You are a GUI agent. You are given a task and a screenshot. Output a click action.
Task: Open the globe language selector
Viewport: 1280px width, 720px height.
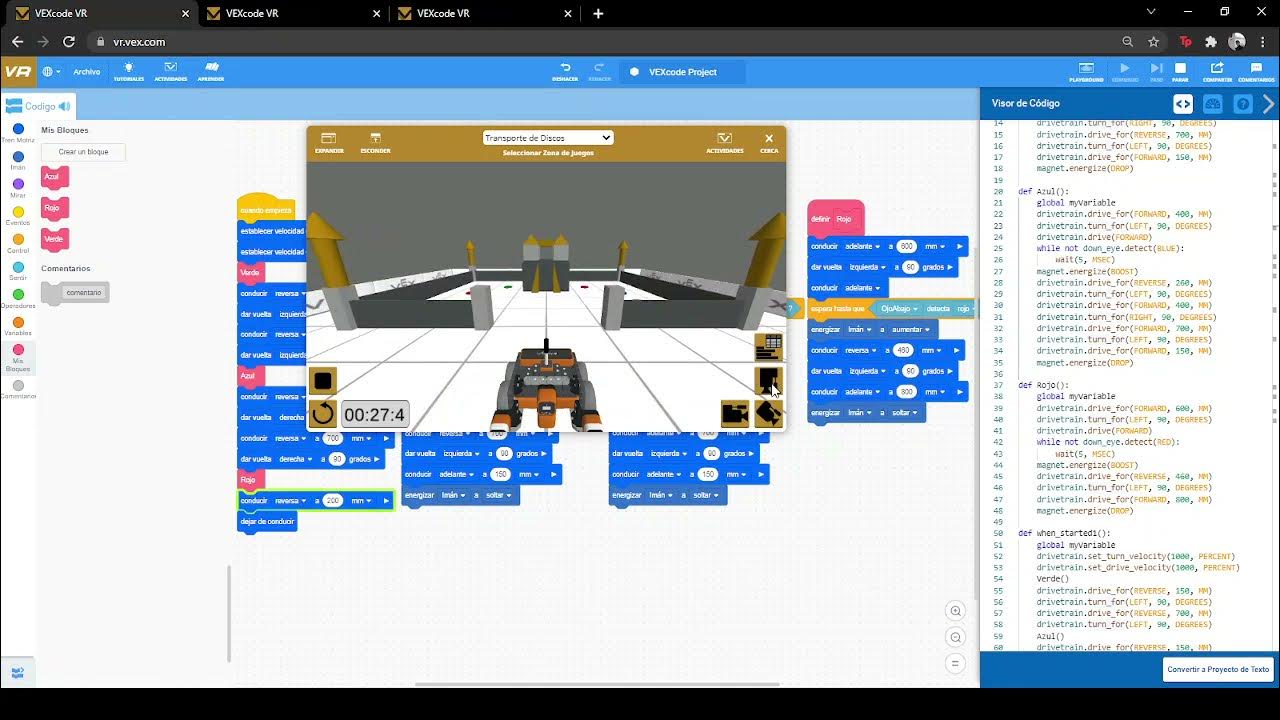tap(51, 72)
